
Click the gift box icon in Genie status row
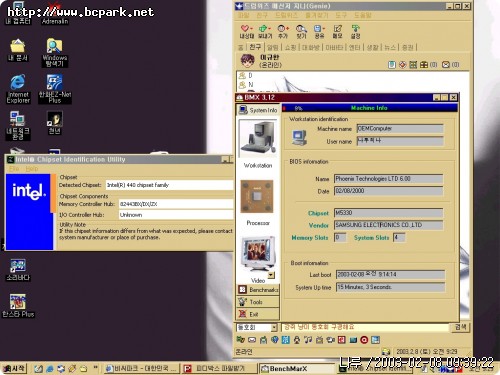click(x=424, y=65)
